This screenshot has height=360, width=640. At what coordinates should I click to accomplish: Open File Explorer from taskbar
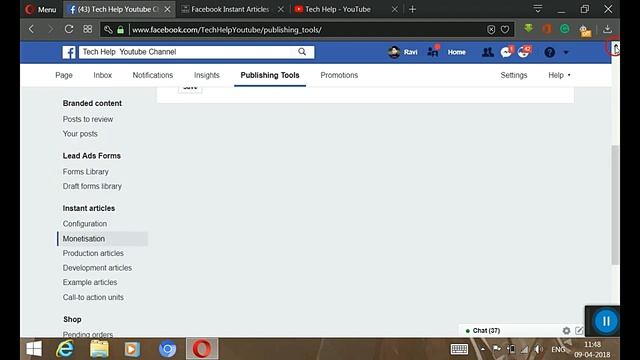99,349
